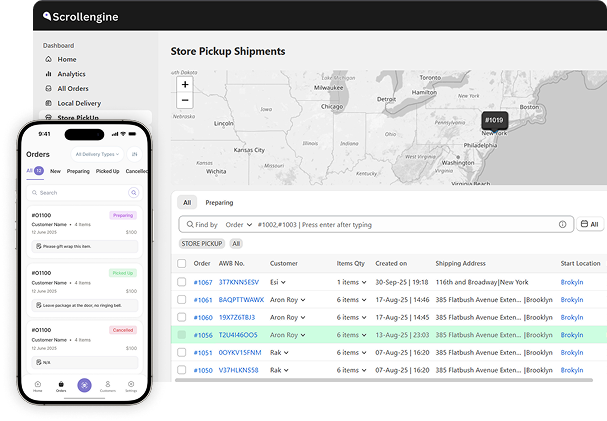This screenshot has width=607, height=421.
Task: Check the box for order #1060
Action: coord(182,317)
